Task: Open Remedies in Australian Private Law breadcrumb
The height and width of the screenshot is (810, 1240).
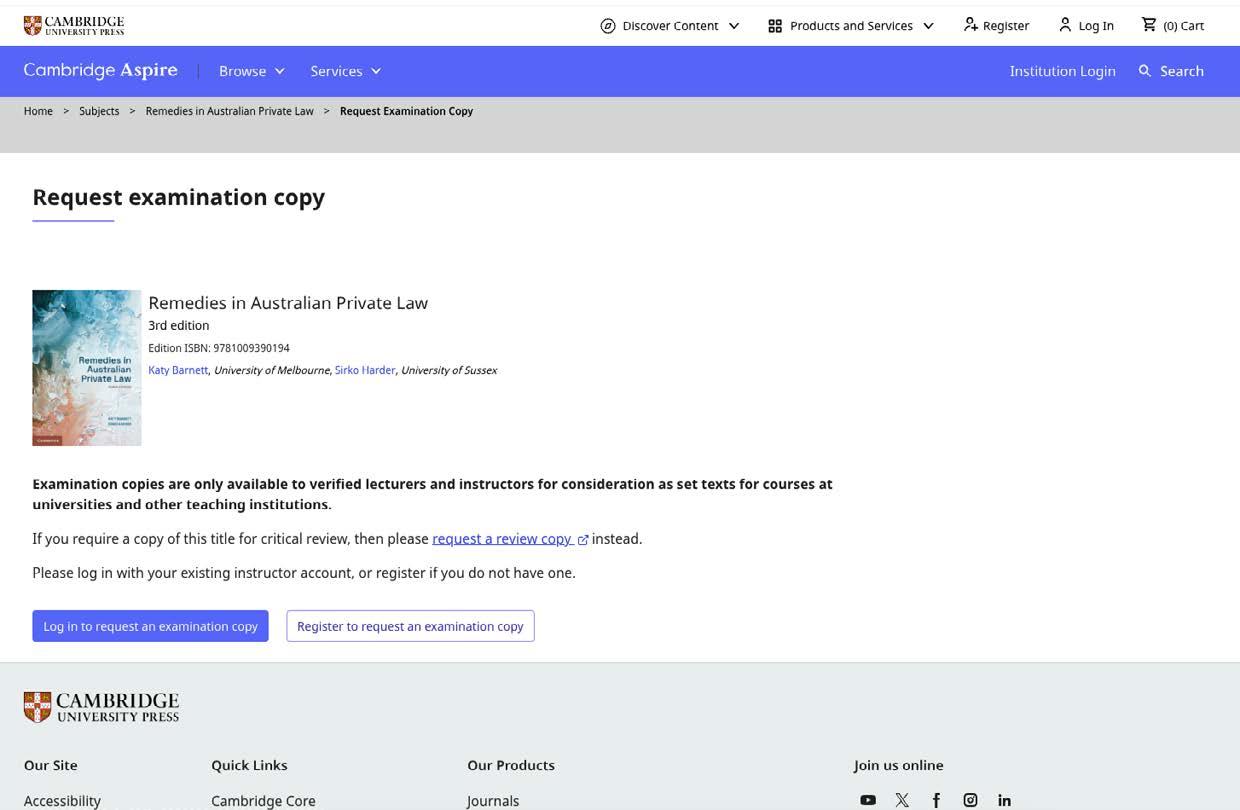Action: 229,111
